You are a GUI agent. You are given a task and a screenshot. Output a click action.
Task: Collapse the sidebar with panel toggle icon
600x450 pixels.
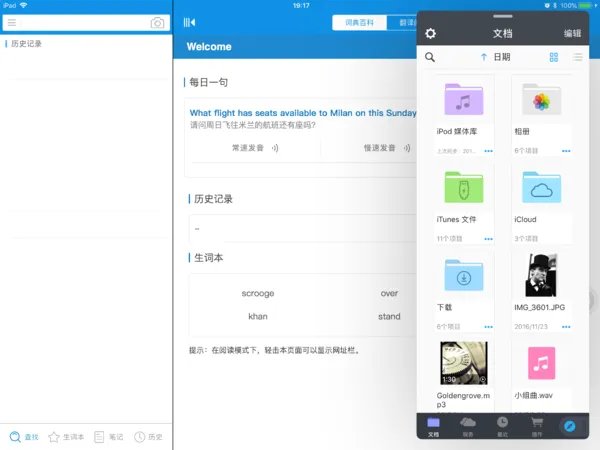[x=189, y=23]
